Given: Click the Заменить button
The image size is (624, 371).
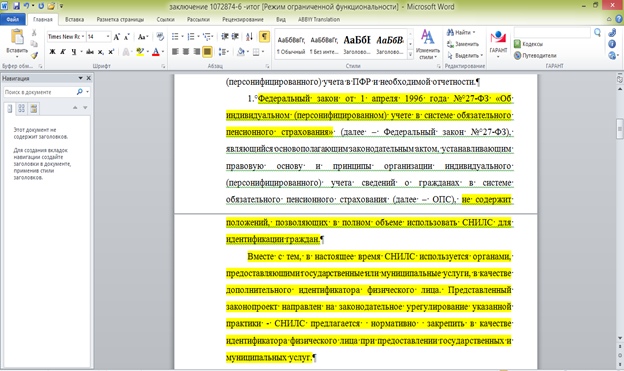Looking at the screenshot, I should click(463, 44).
